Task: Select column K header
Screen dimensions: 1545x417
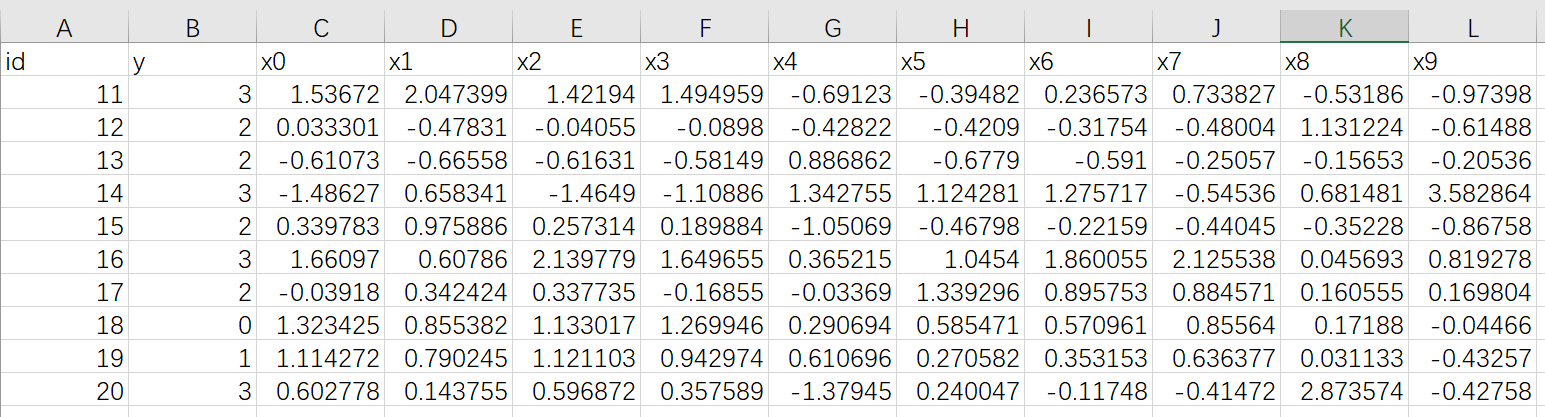Action: click(1345, 30)
